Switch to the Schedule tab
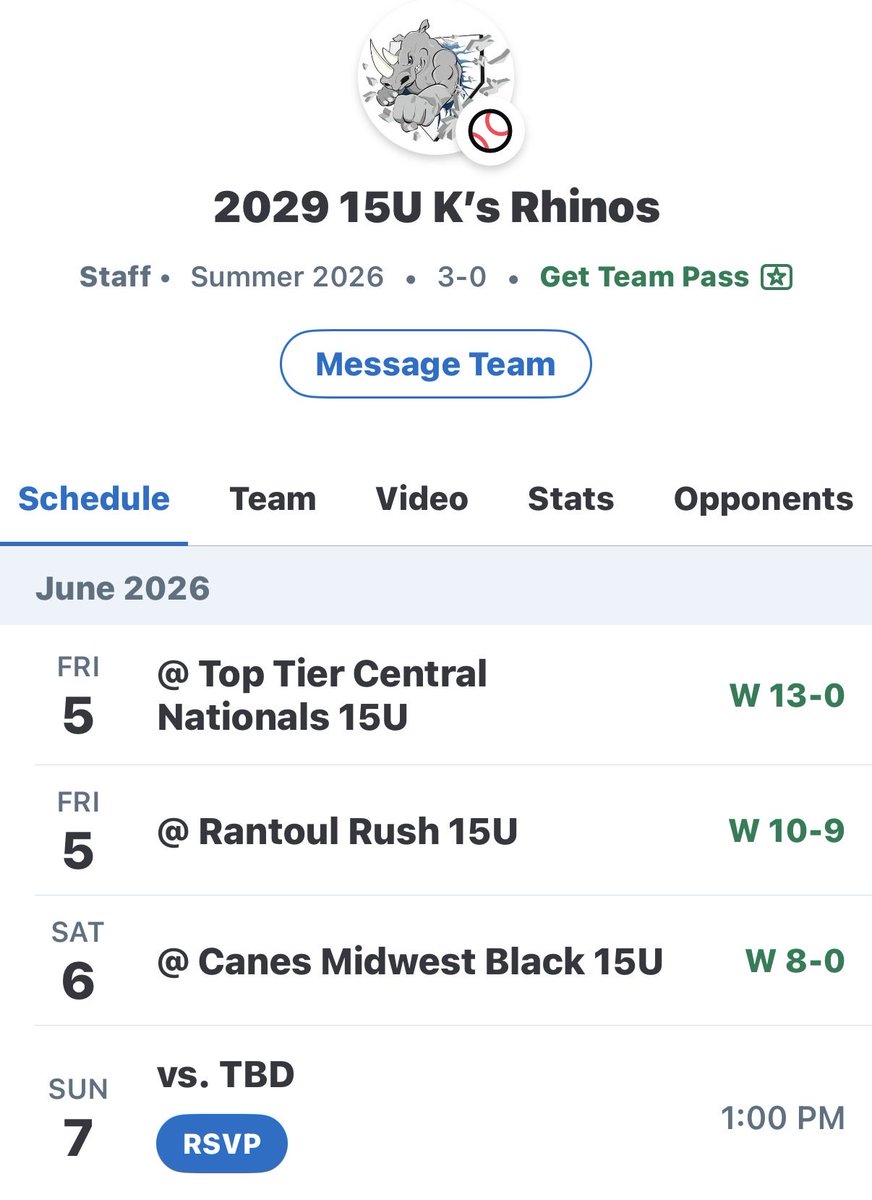Viewport: 872px width, 1200px height. (x=94, y=499)
